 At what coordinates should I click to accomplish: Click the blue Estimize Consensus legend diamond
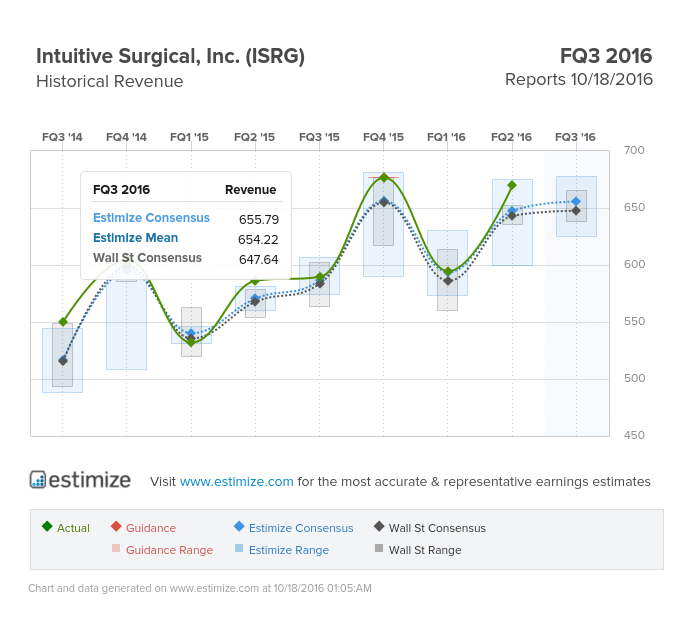[x=239, y=526]
